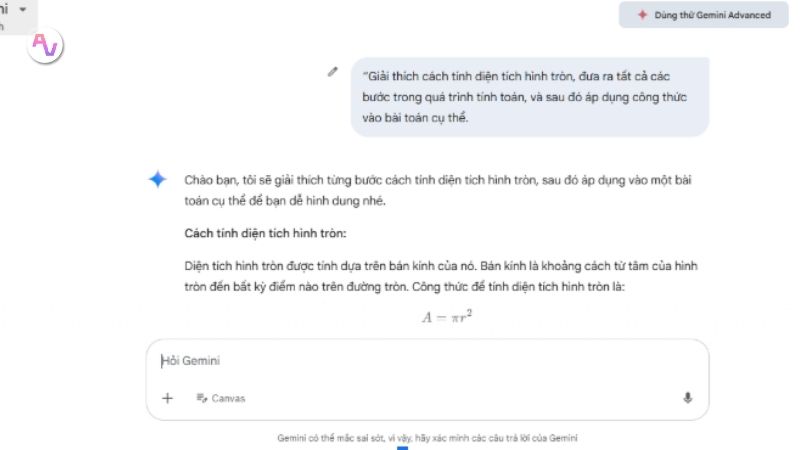Click the red sparkle on Gemini Advanced
The width and height of the screenshot is (800, 450).
642,15
